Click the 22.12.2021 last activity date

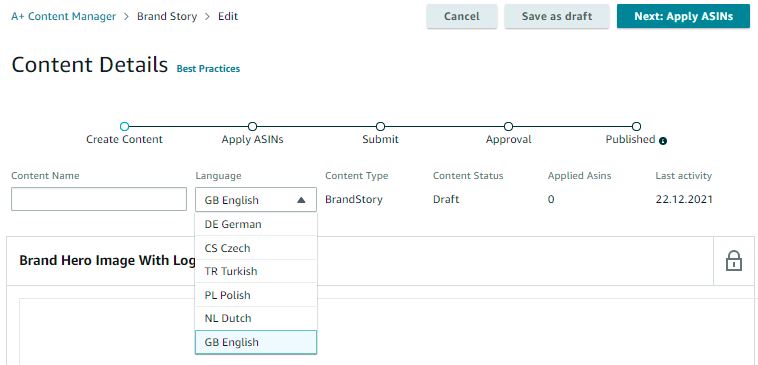pos(684,199)
